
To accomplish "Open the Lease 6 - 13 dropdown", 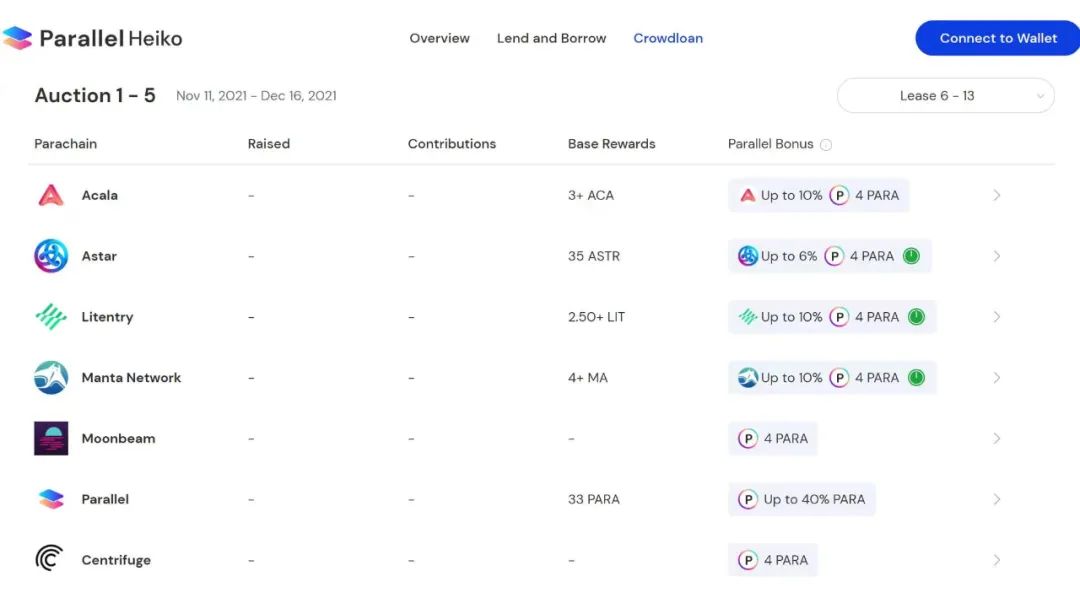I will pyautogui.click(x=945, y=96).
